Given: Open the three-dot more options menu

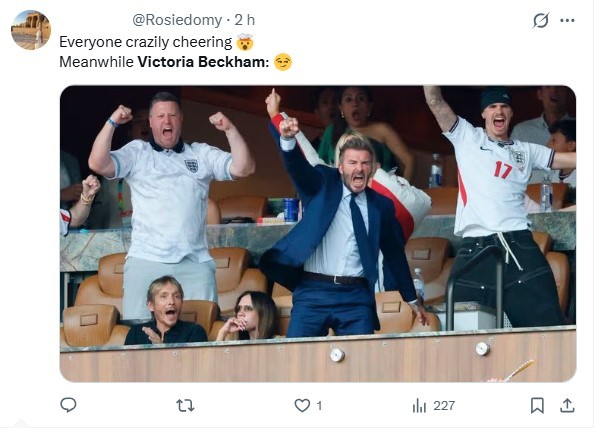Looking at the screenshot, I should pos(567,20).
